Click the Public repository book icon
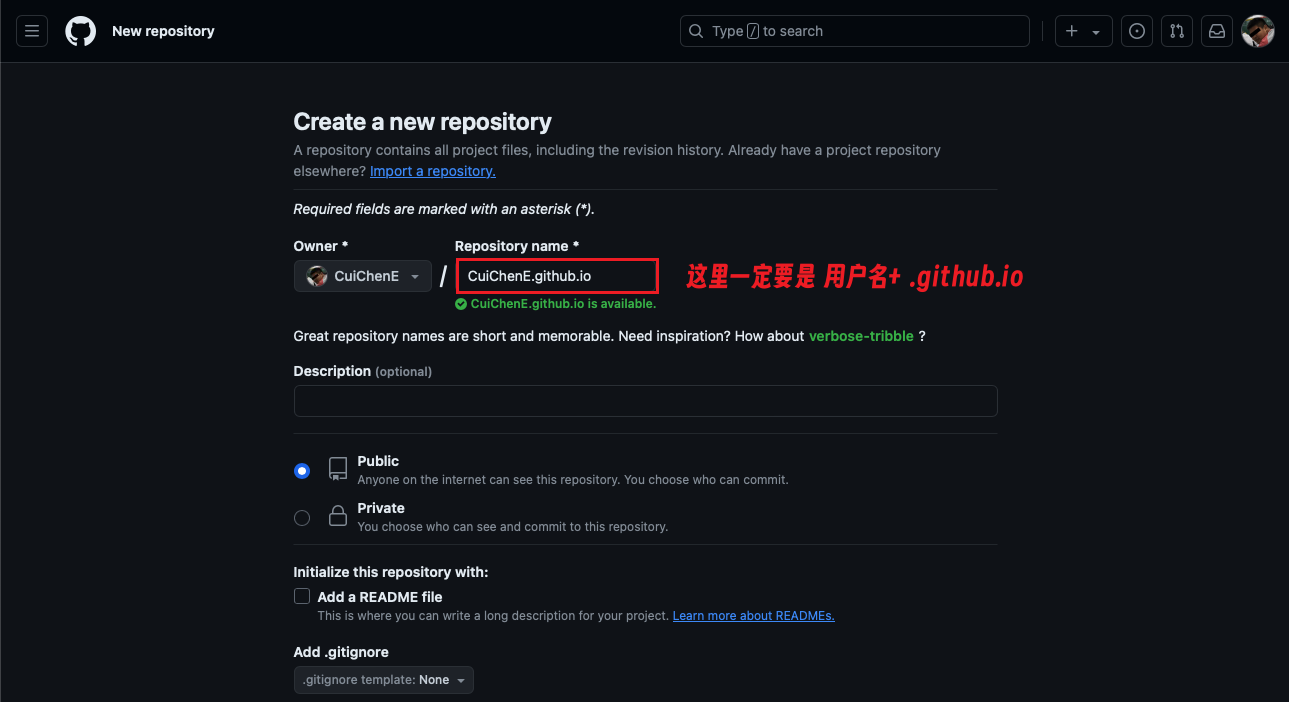 pos(338,469)
